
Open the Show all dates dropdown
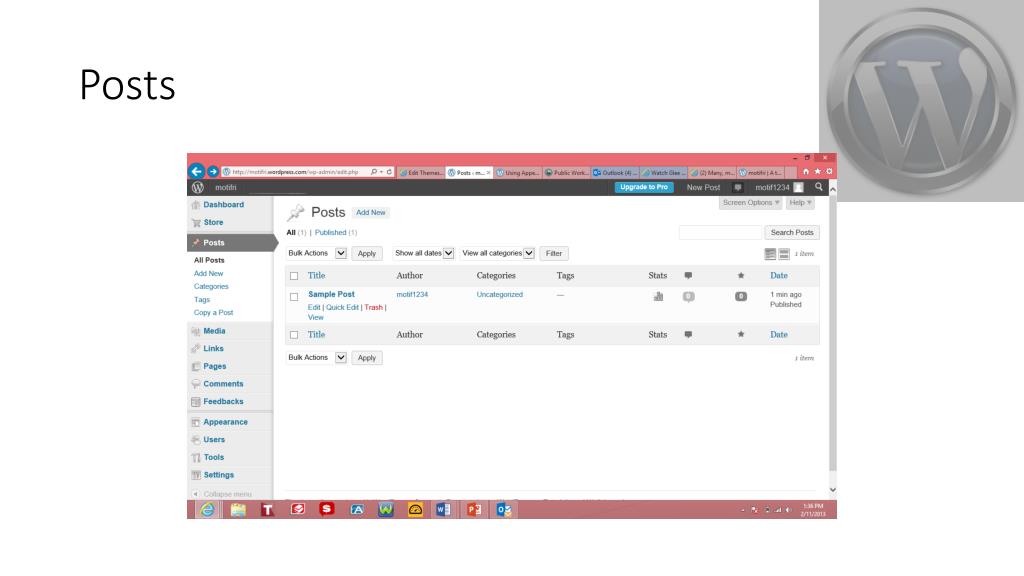point(423,253)
